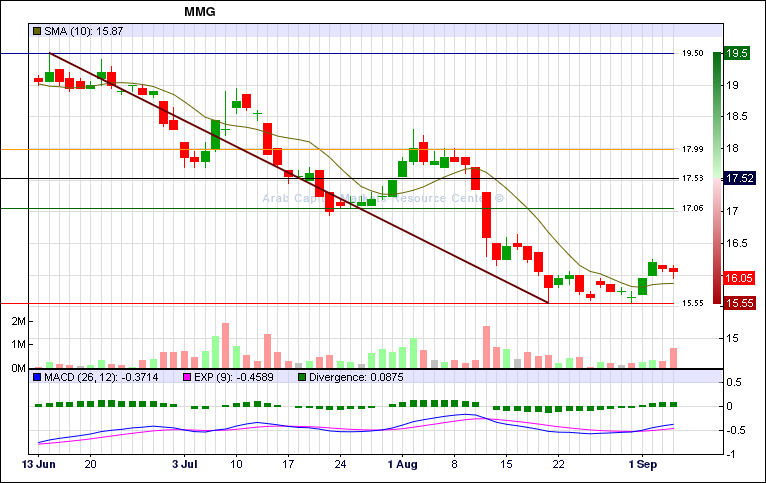Image resolution: width=766 pixels, height=483 pixels.
Task: Click the 19.50 resistance level label
Action: coord(693,53)
